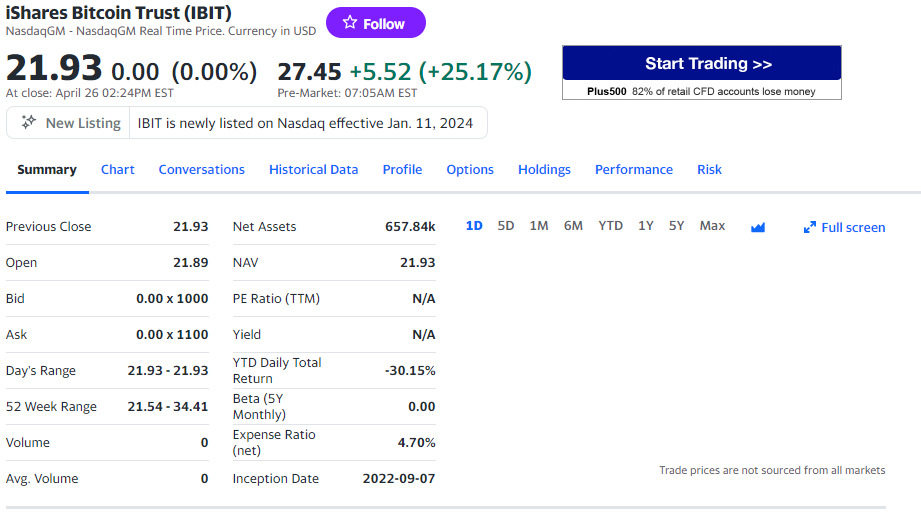Select the 1M chart range
This screenshot has width=921, height=519.
pos(539,226)
